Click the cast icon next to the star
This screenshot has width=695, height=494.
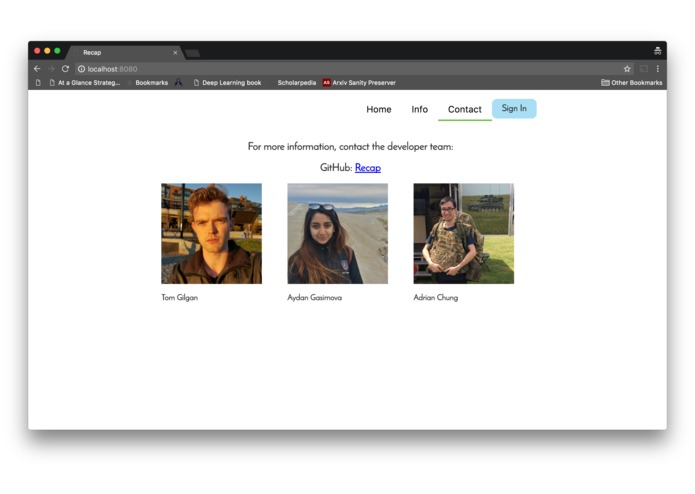tap(644, 69)
